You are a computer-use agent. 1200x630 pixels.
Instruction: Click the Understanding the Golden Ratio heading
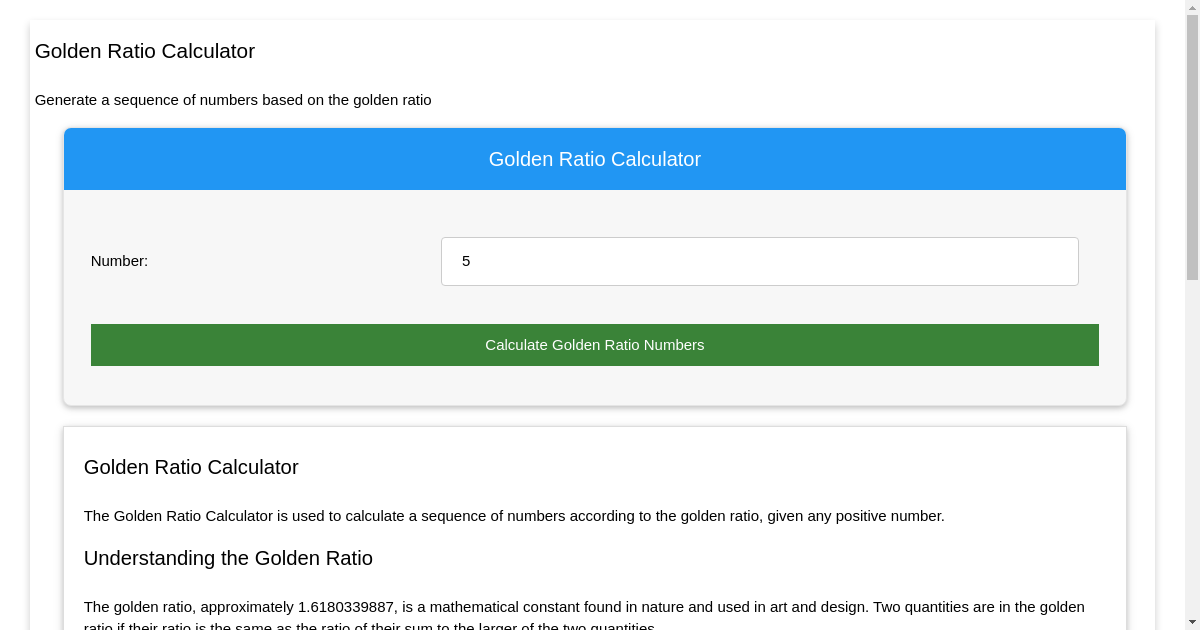point(228,558)
